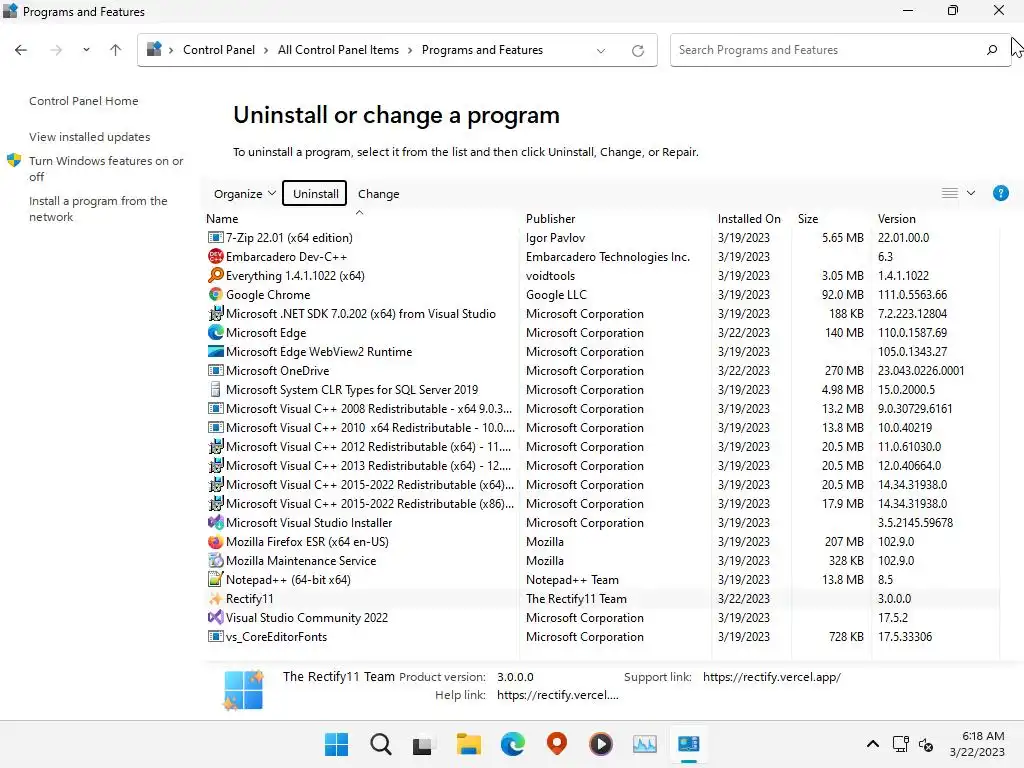Screen dimensions: 1024x768
Task: Expand breadcrumb chevron after Control Panel
Action: (266, 50)
